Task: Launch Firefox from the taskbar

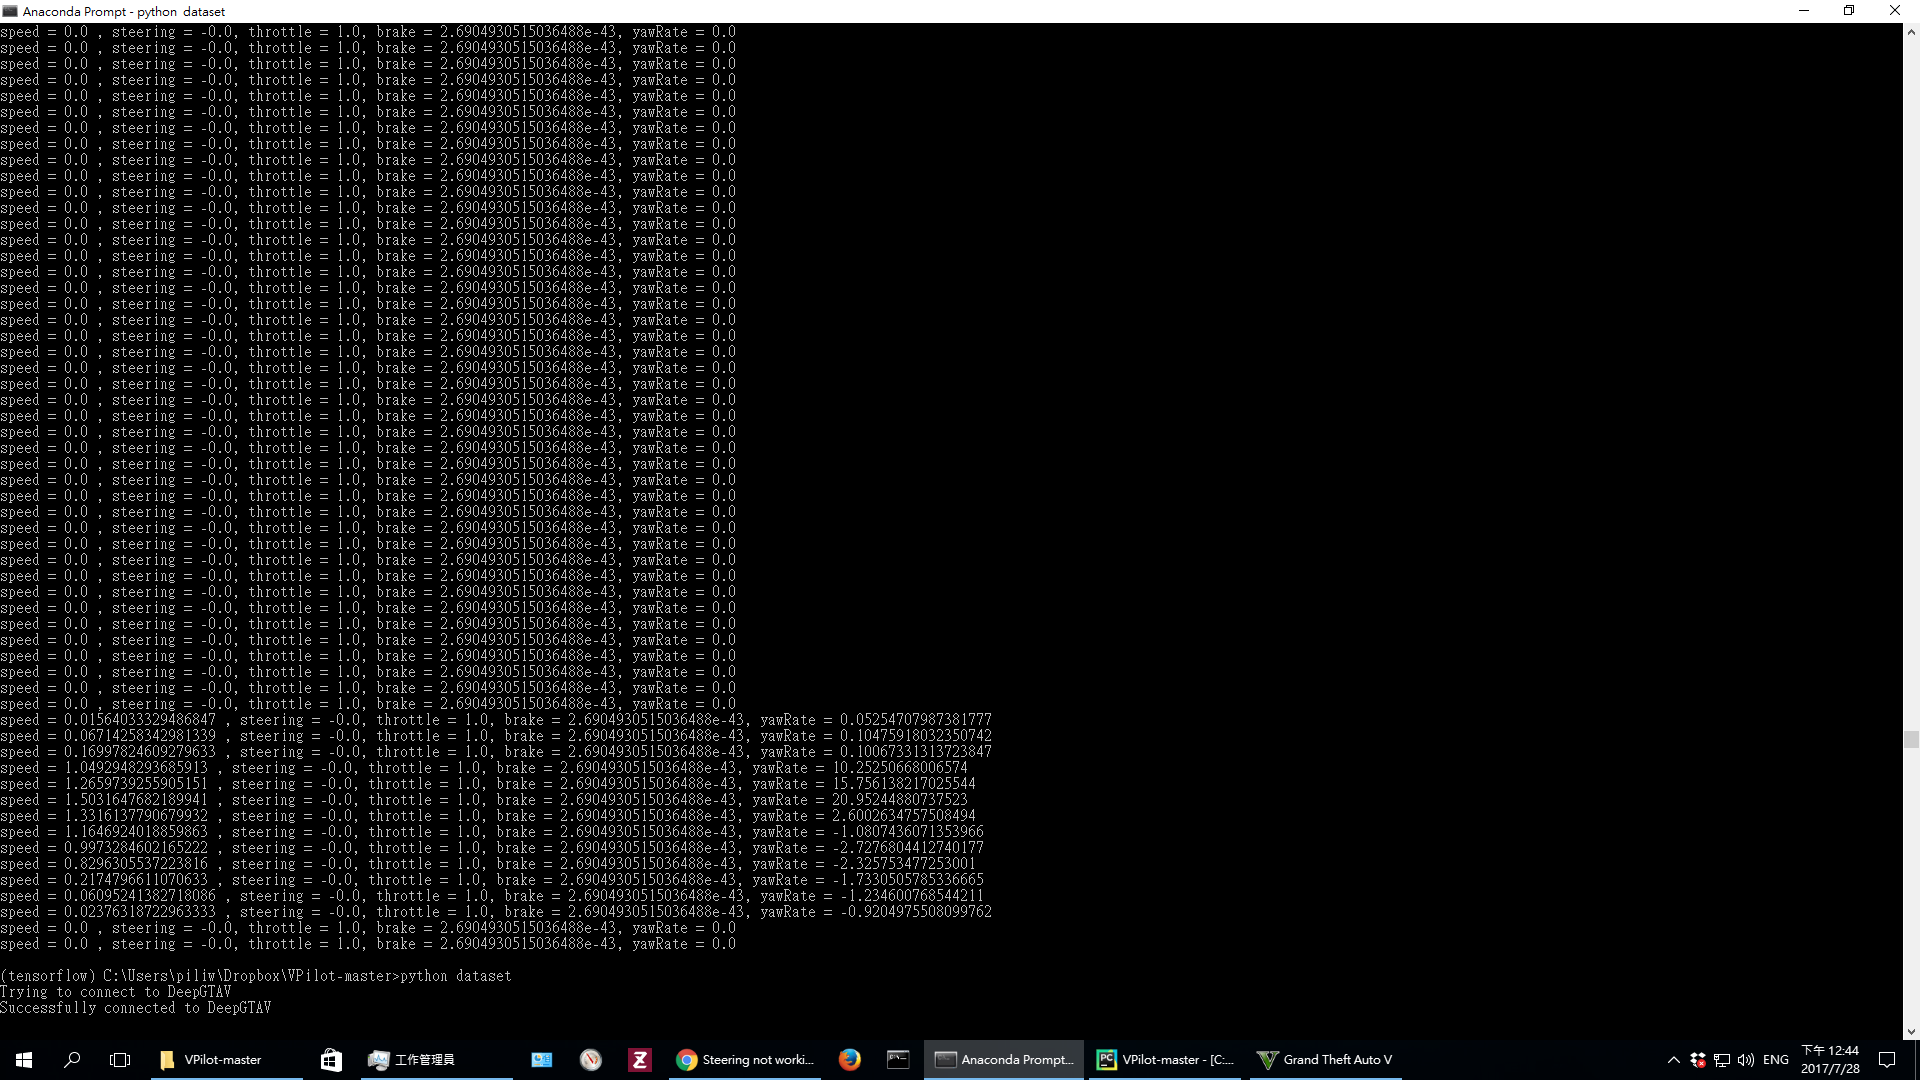Action: click(x=849, y=1060)
